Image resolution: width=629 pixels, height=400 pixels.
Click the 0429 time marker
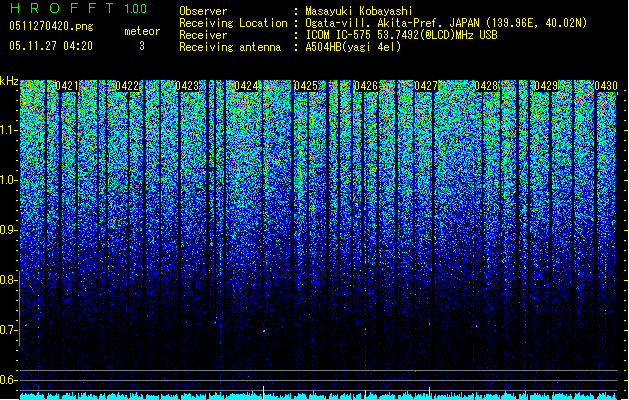tap(546, 86)
